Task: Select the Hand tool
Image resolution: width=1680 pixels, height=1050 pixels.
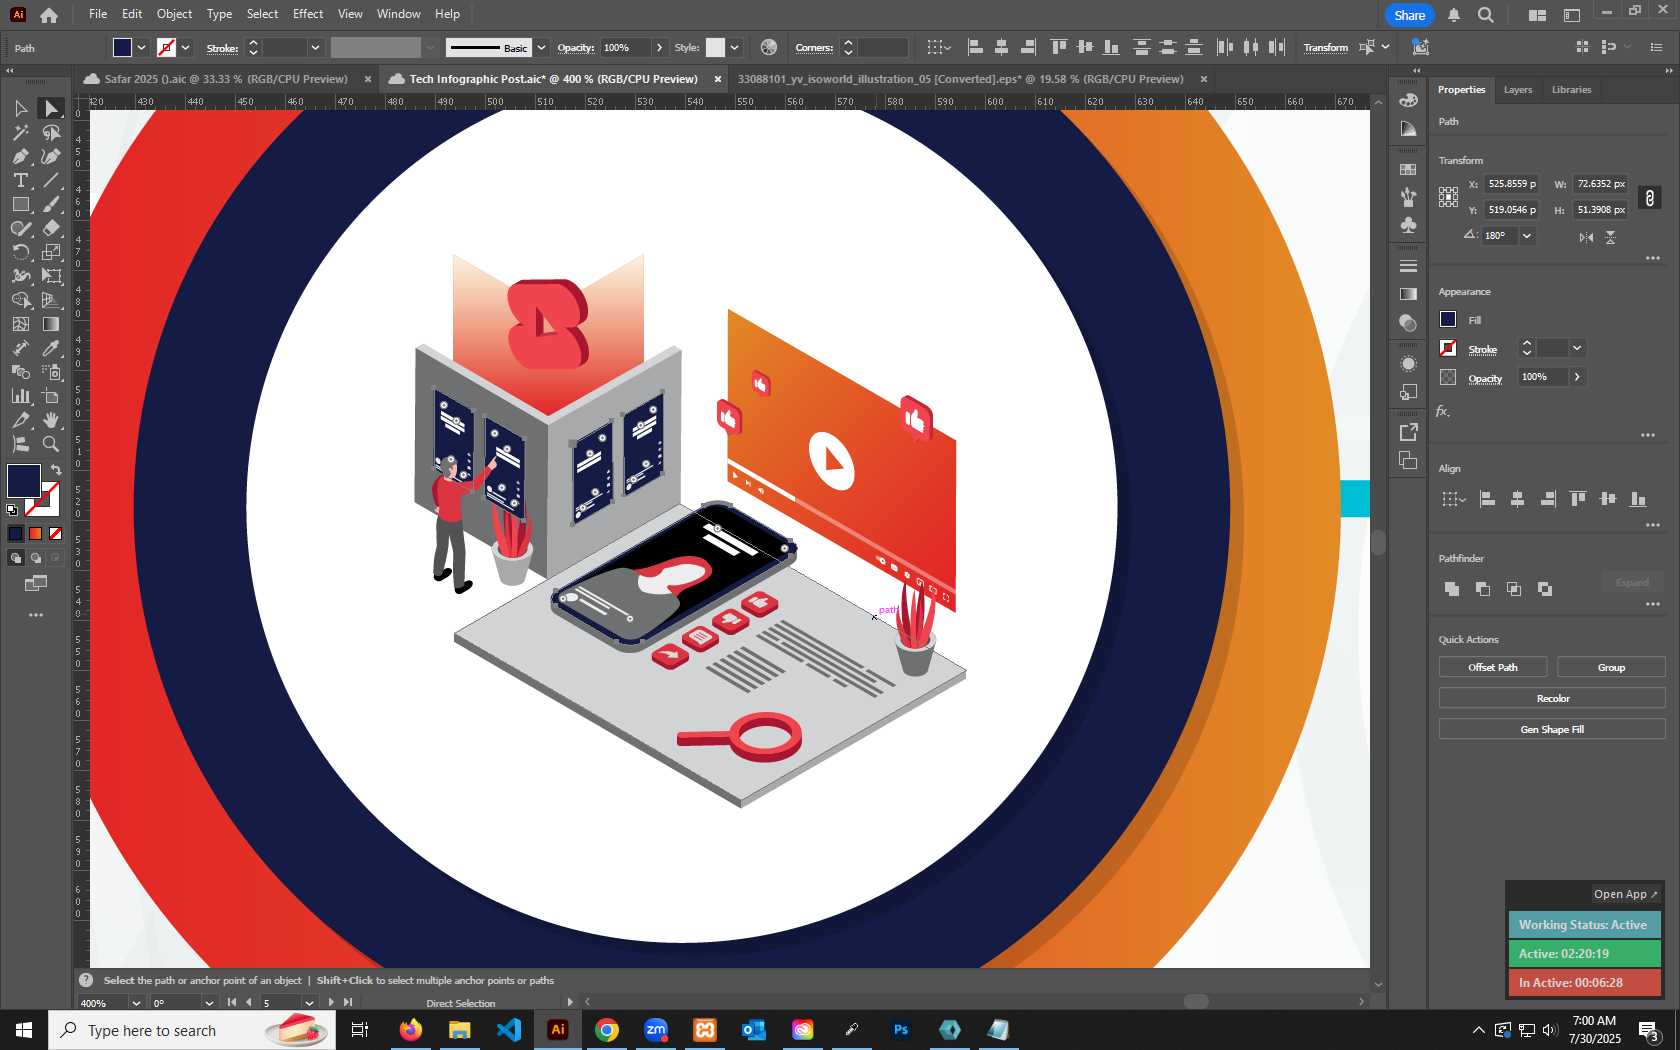Action: click(x=51, y=420)
